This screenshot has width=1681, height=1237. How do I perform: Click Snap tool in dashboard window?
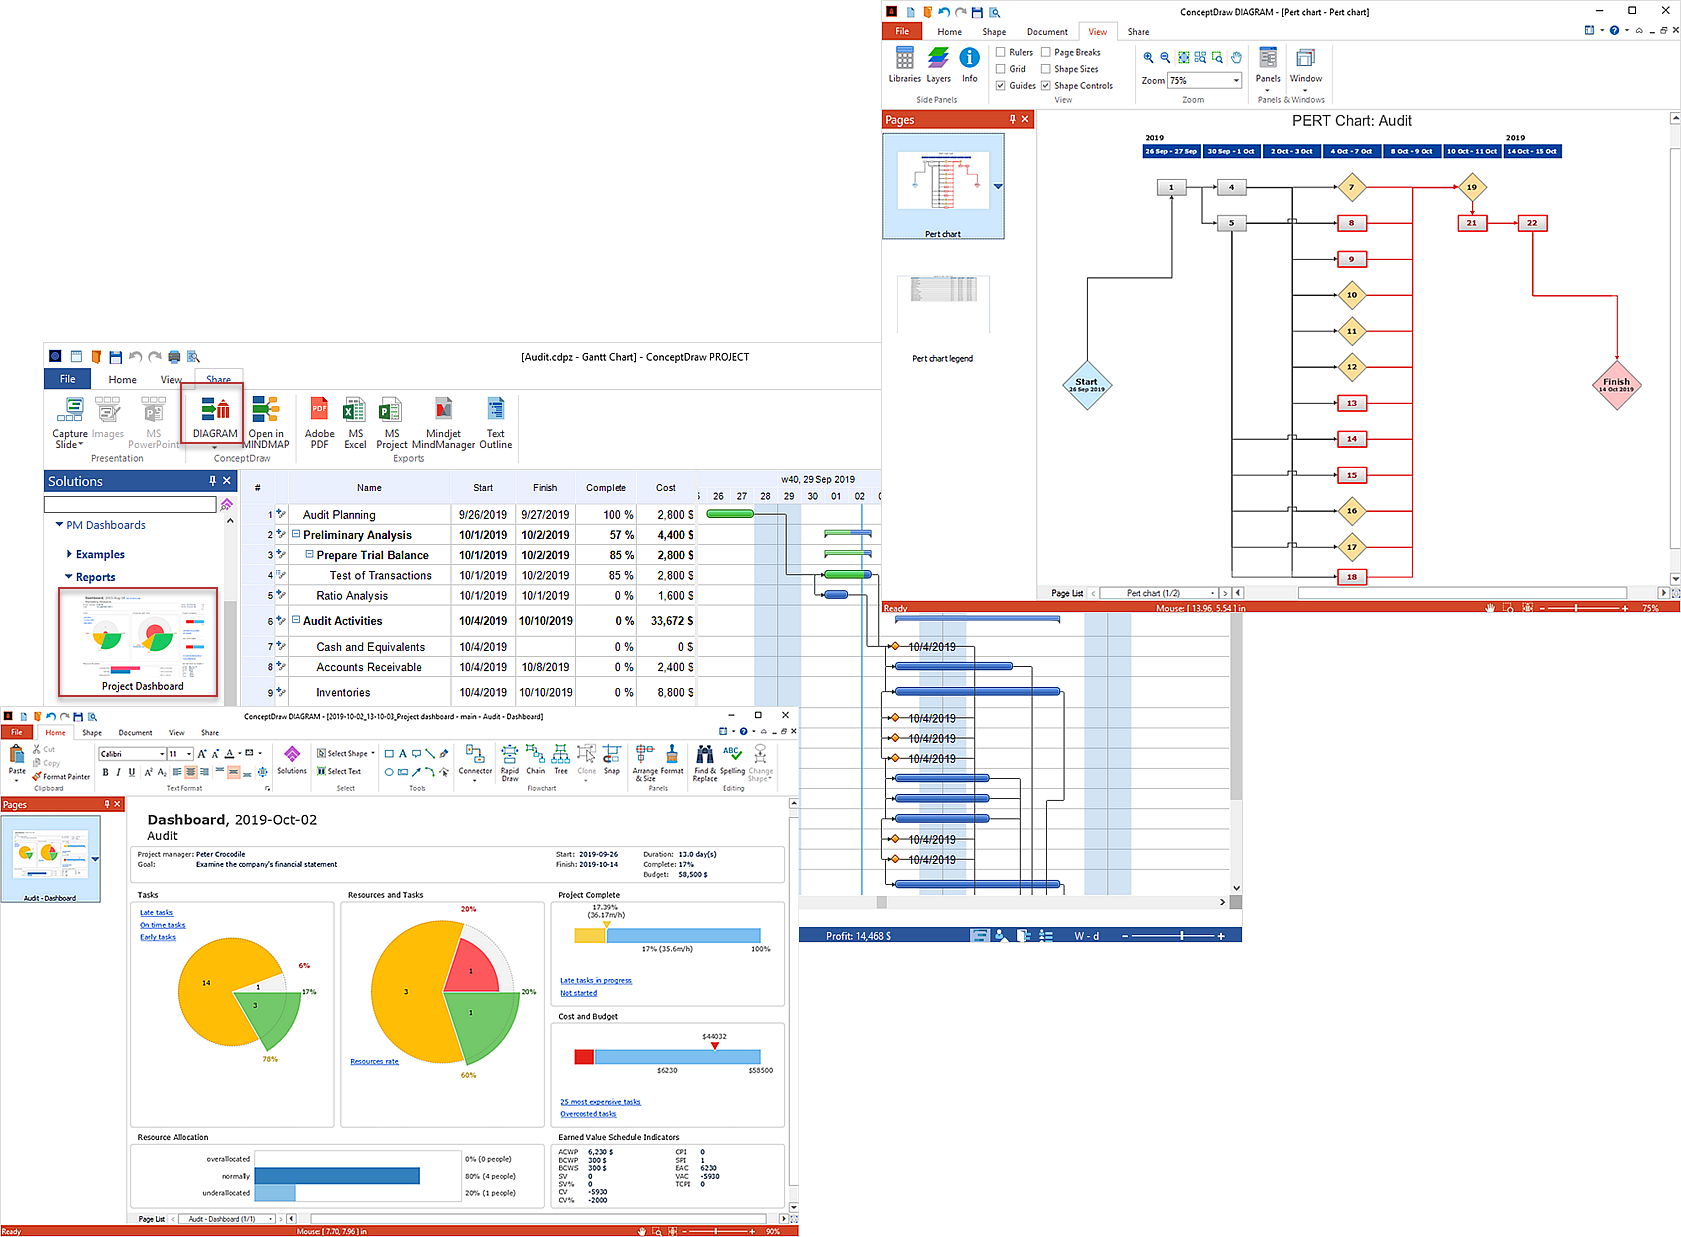click(612, 759)
